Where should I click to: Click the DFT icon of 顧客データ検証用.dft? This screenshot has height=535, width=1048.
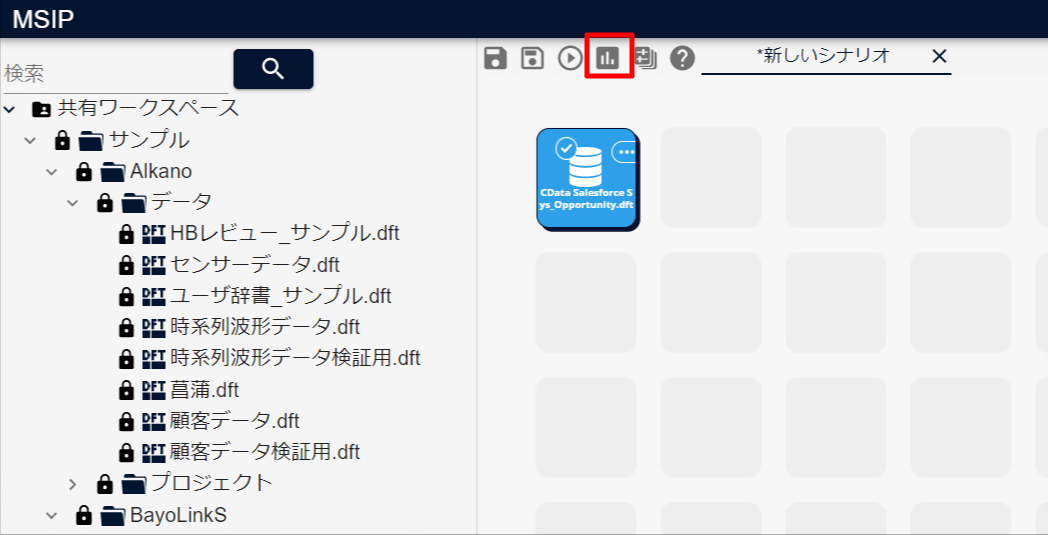tap(154, 452)
